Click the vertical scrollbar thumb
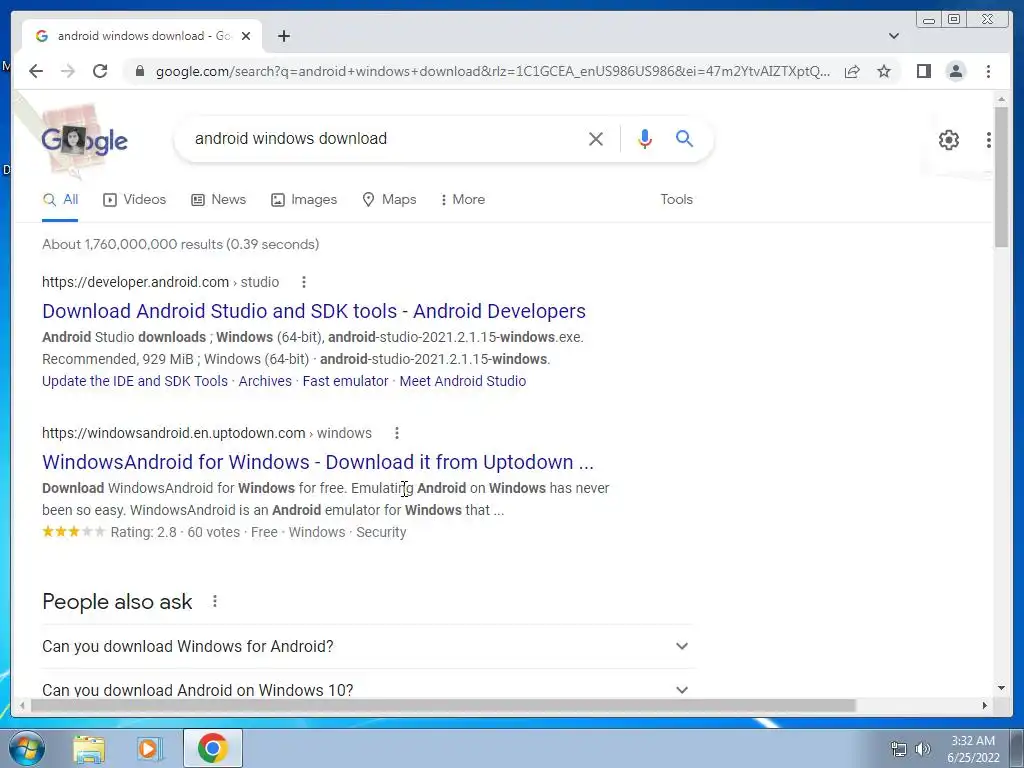 click(1001, 176)
